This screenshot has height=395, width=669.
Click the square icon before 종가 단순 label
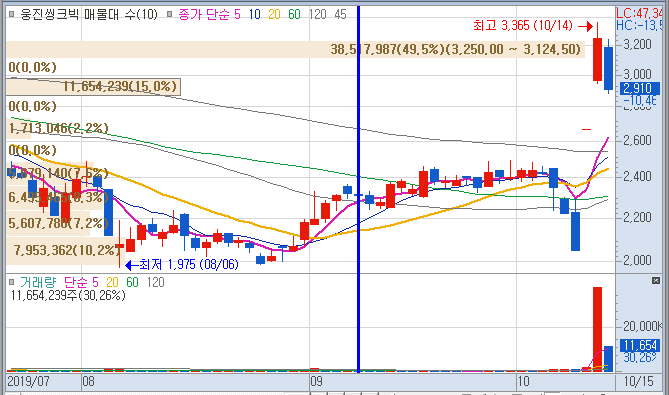pos(169,15)
